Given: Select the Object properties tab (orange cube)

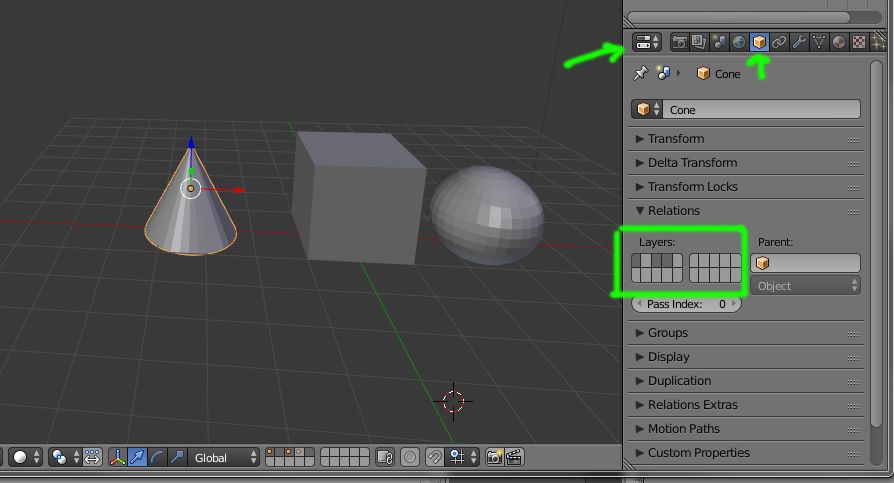Looking at the screenshot, I should 759,42.
